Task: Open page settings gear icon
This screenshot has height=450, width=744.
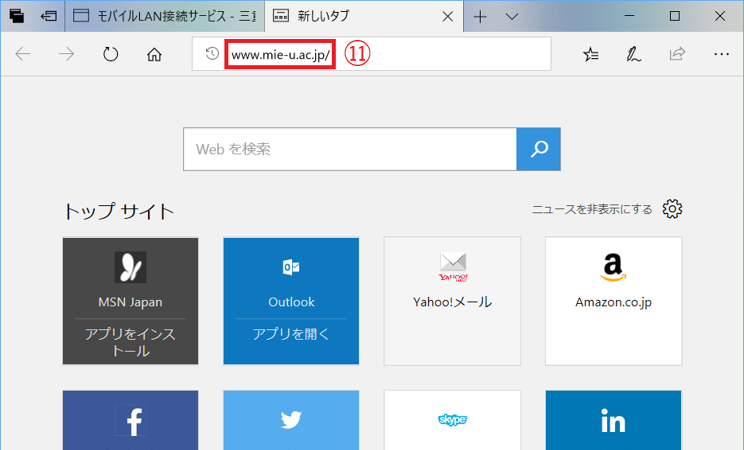Action: point(672,209)
